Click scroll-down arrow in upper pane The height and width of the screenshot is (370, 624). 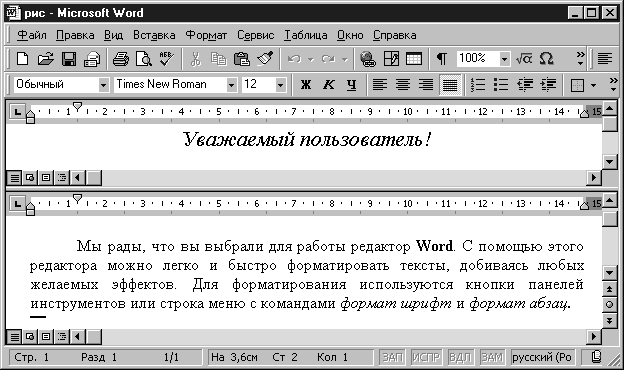click(610, 162)
